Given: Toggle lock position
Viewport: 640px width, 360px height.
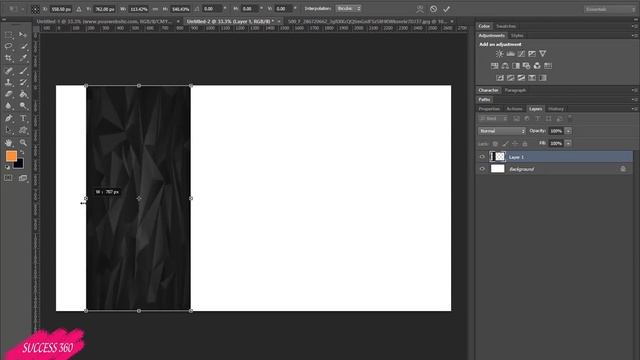Looking at the screenshot, I should [515, 144].
